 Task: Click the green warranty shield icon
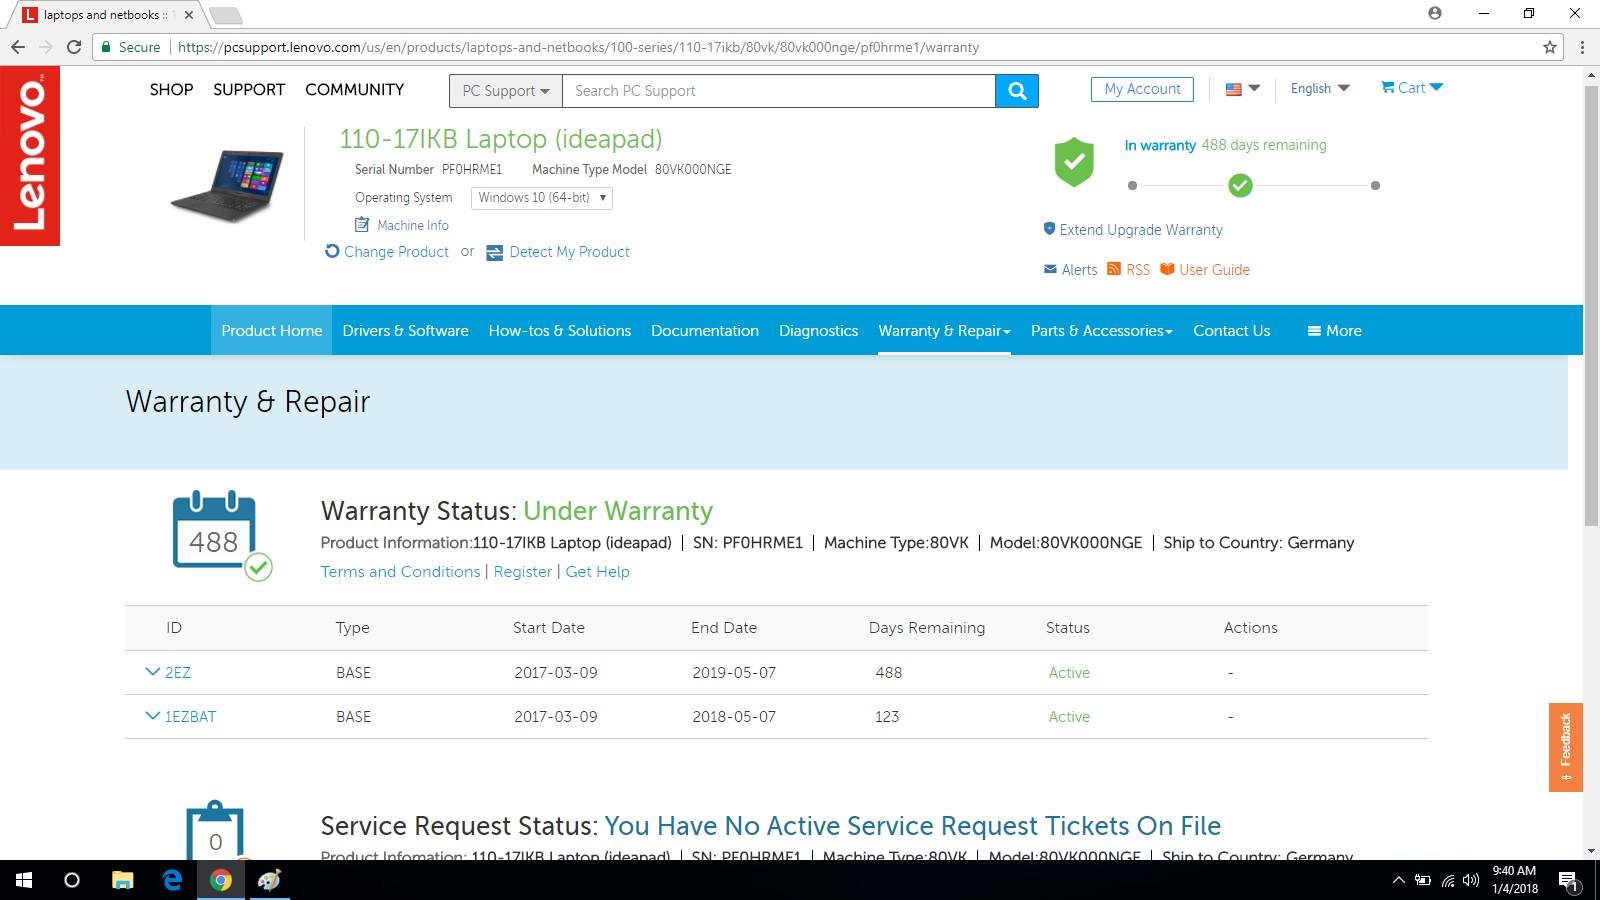pos(1074,162)
